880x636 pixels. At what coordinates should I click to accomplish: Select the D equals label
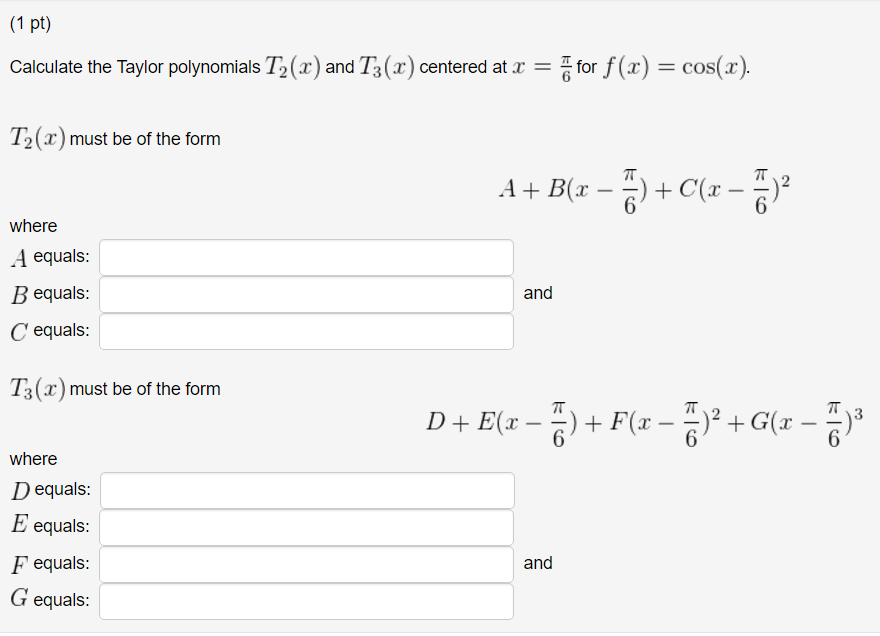48,490
